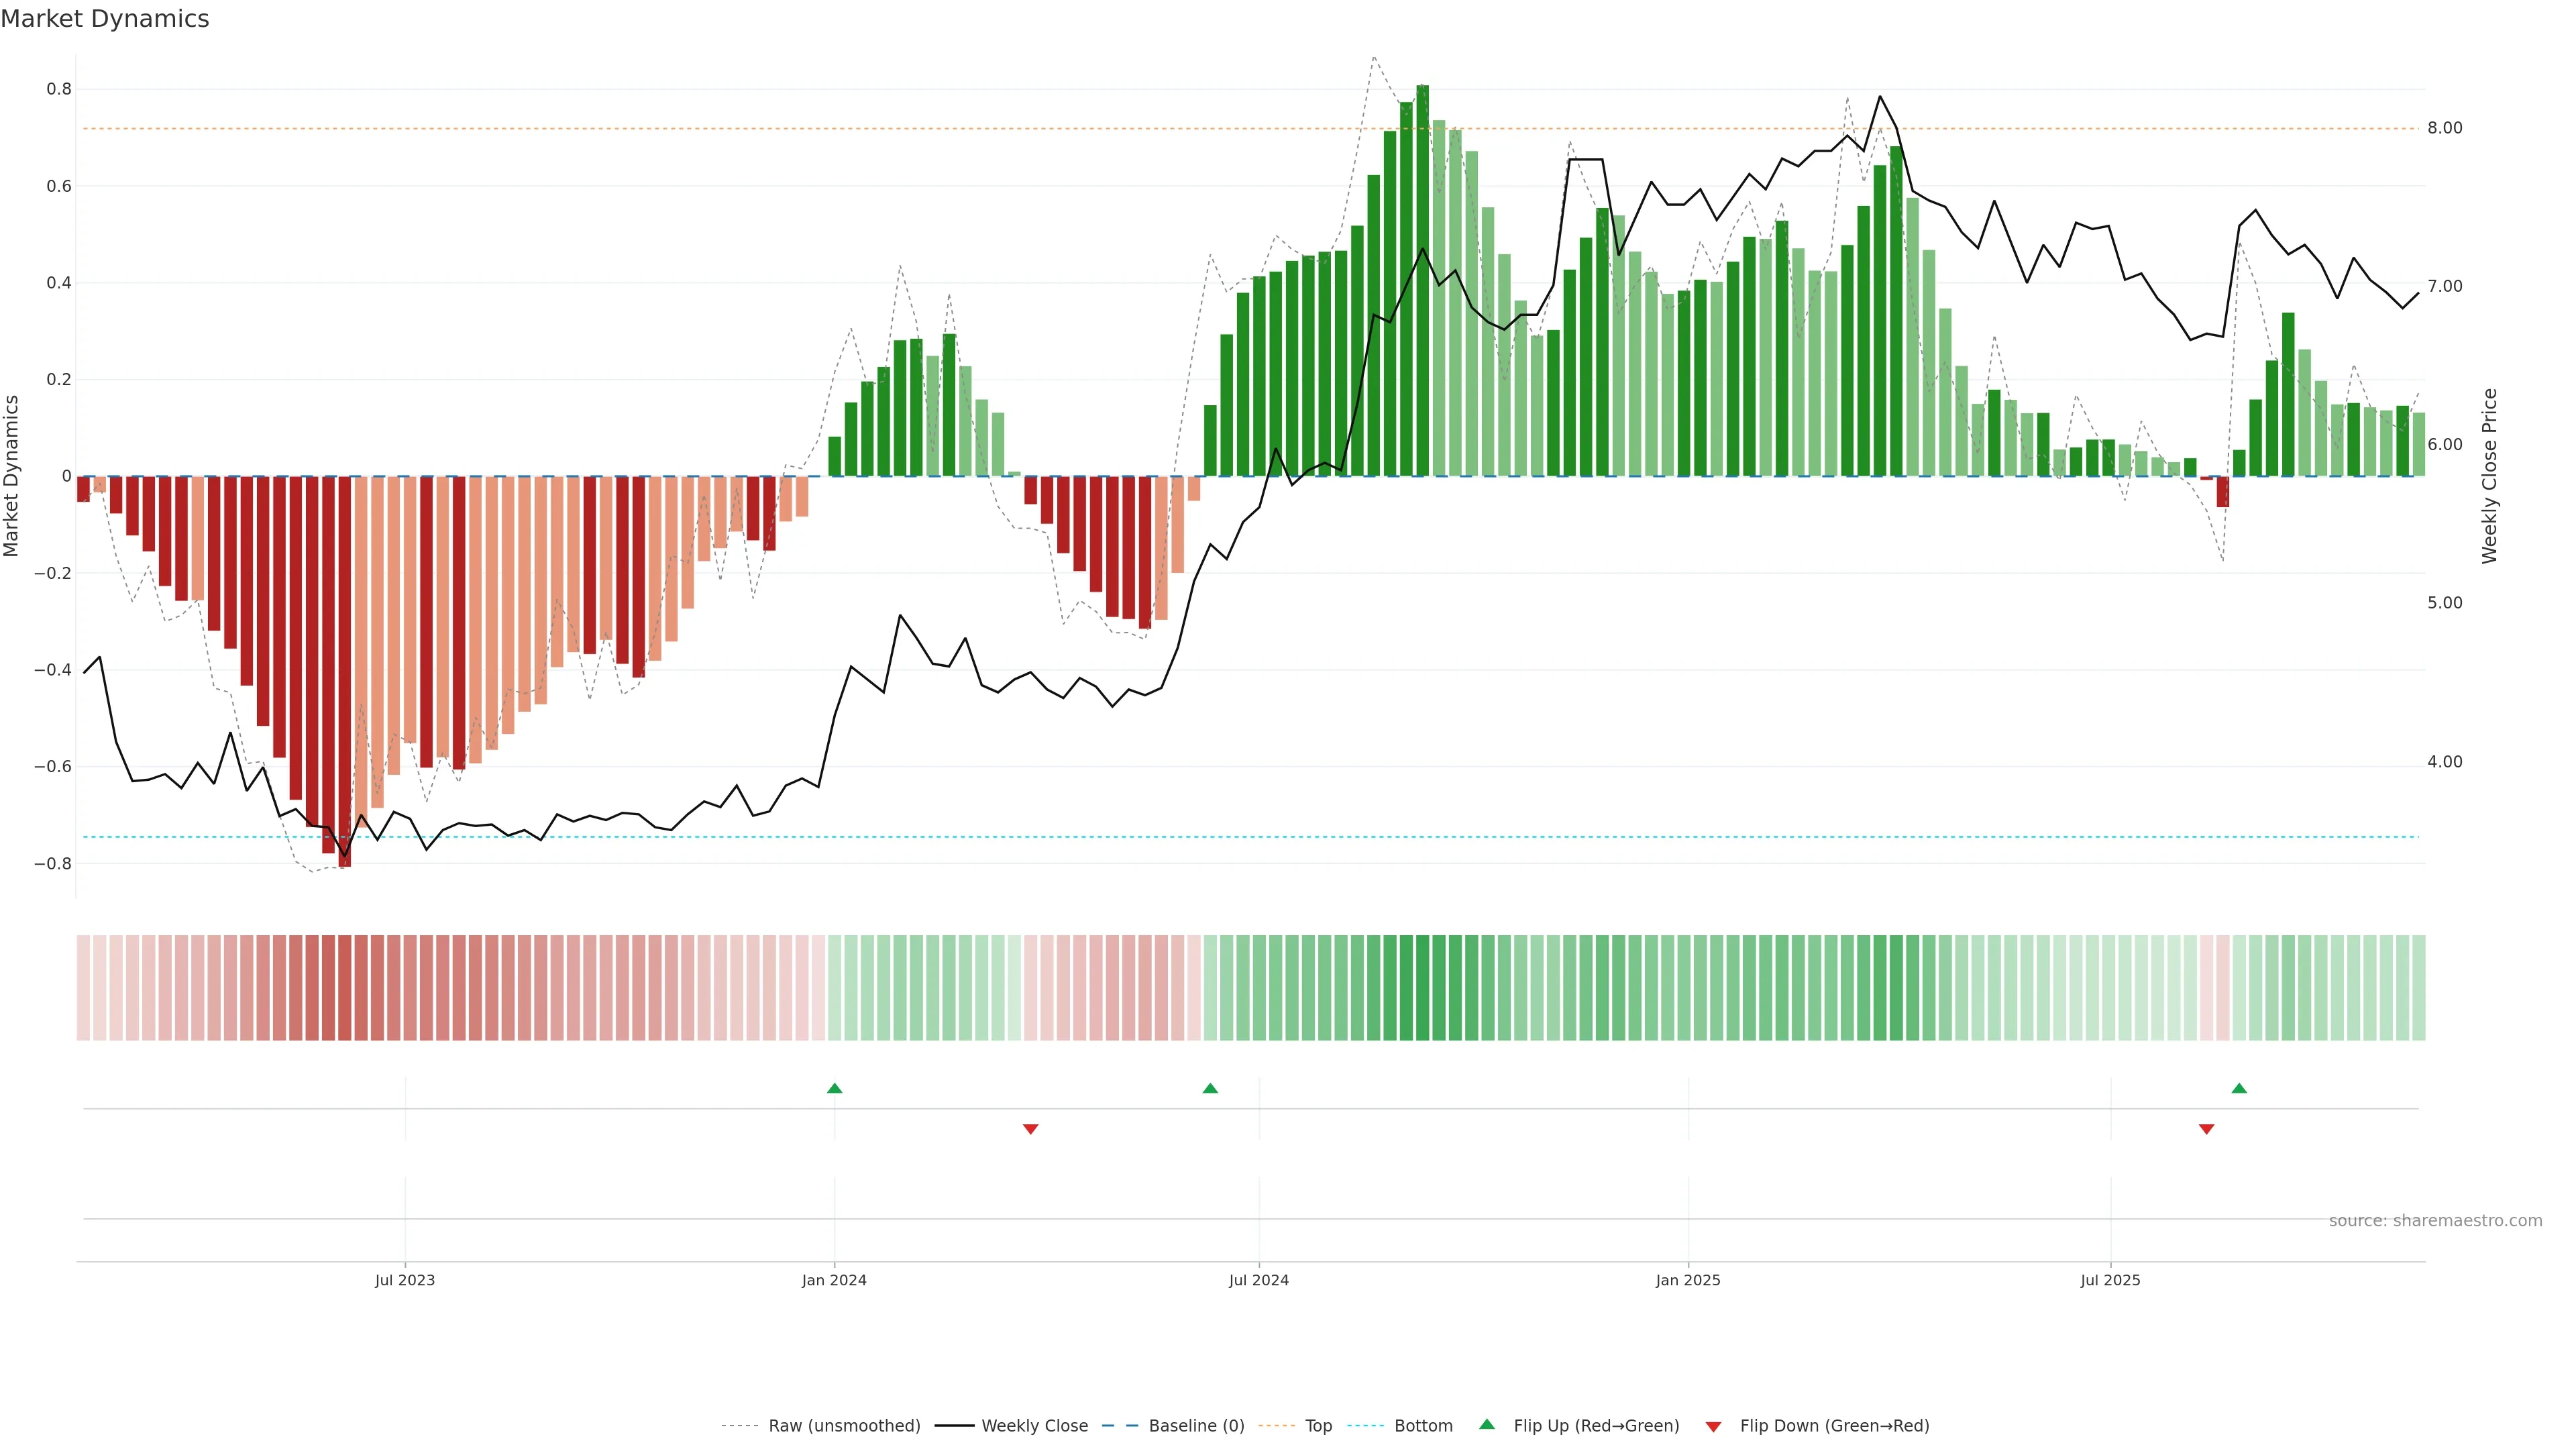Click the green flip-up triangle just before Jul 2024

tap(1210, 1088)
